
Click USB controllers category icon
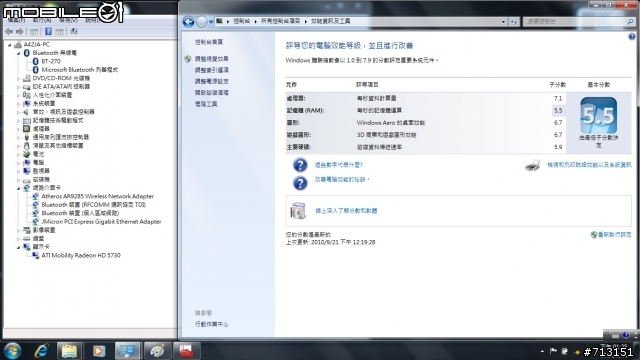[27, 137]
